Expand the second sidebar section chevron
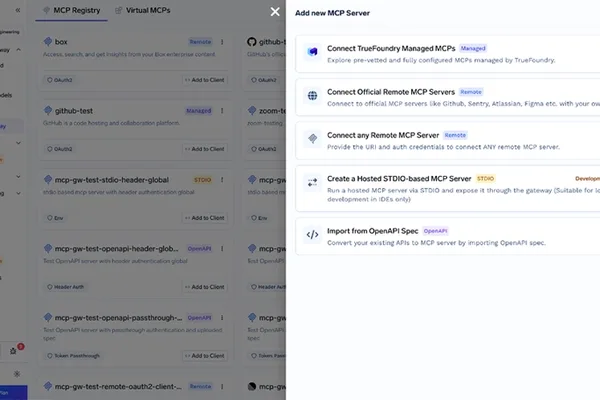Screen dimensions: 600x400 tap(18, 143)
